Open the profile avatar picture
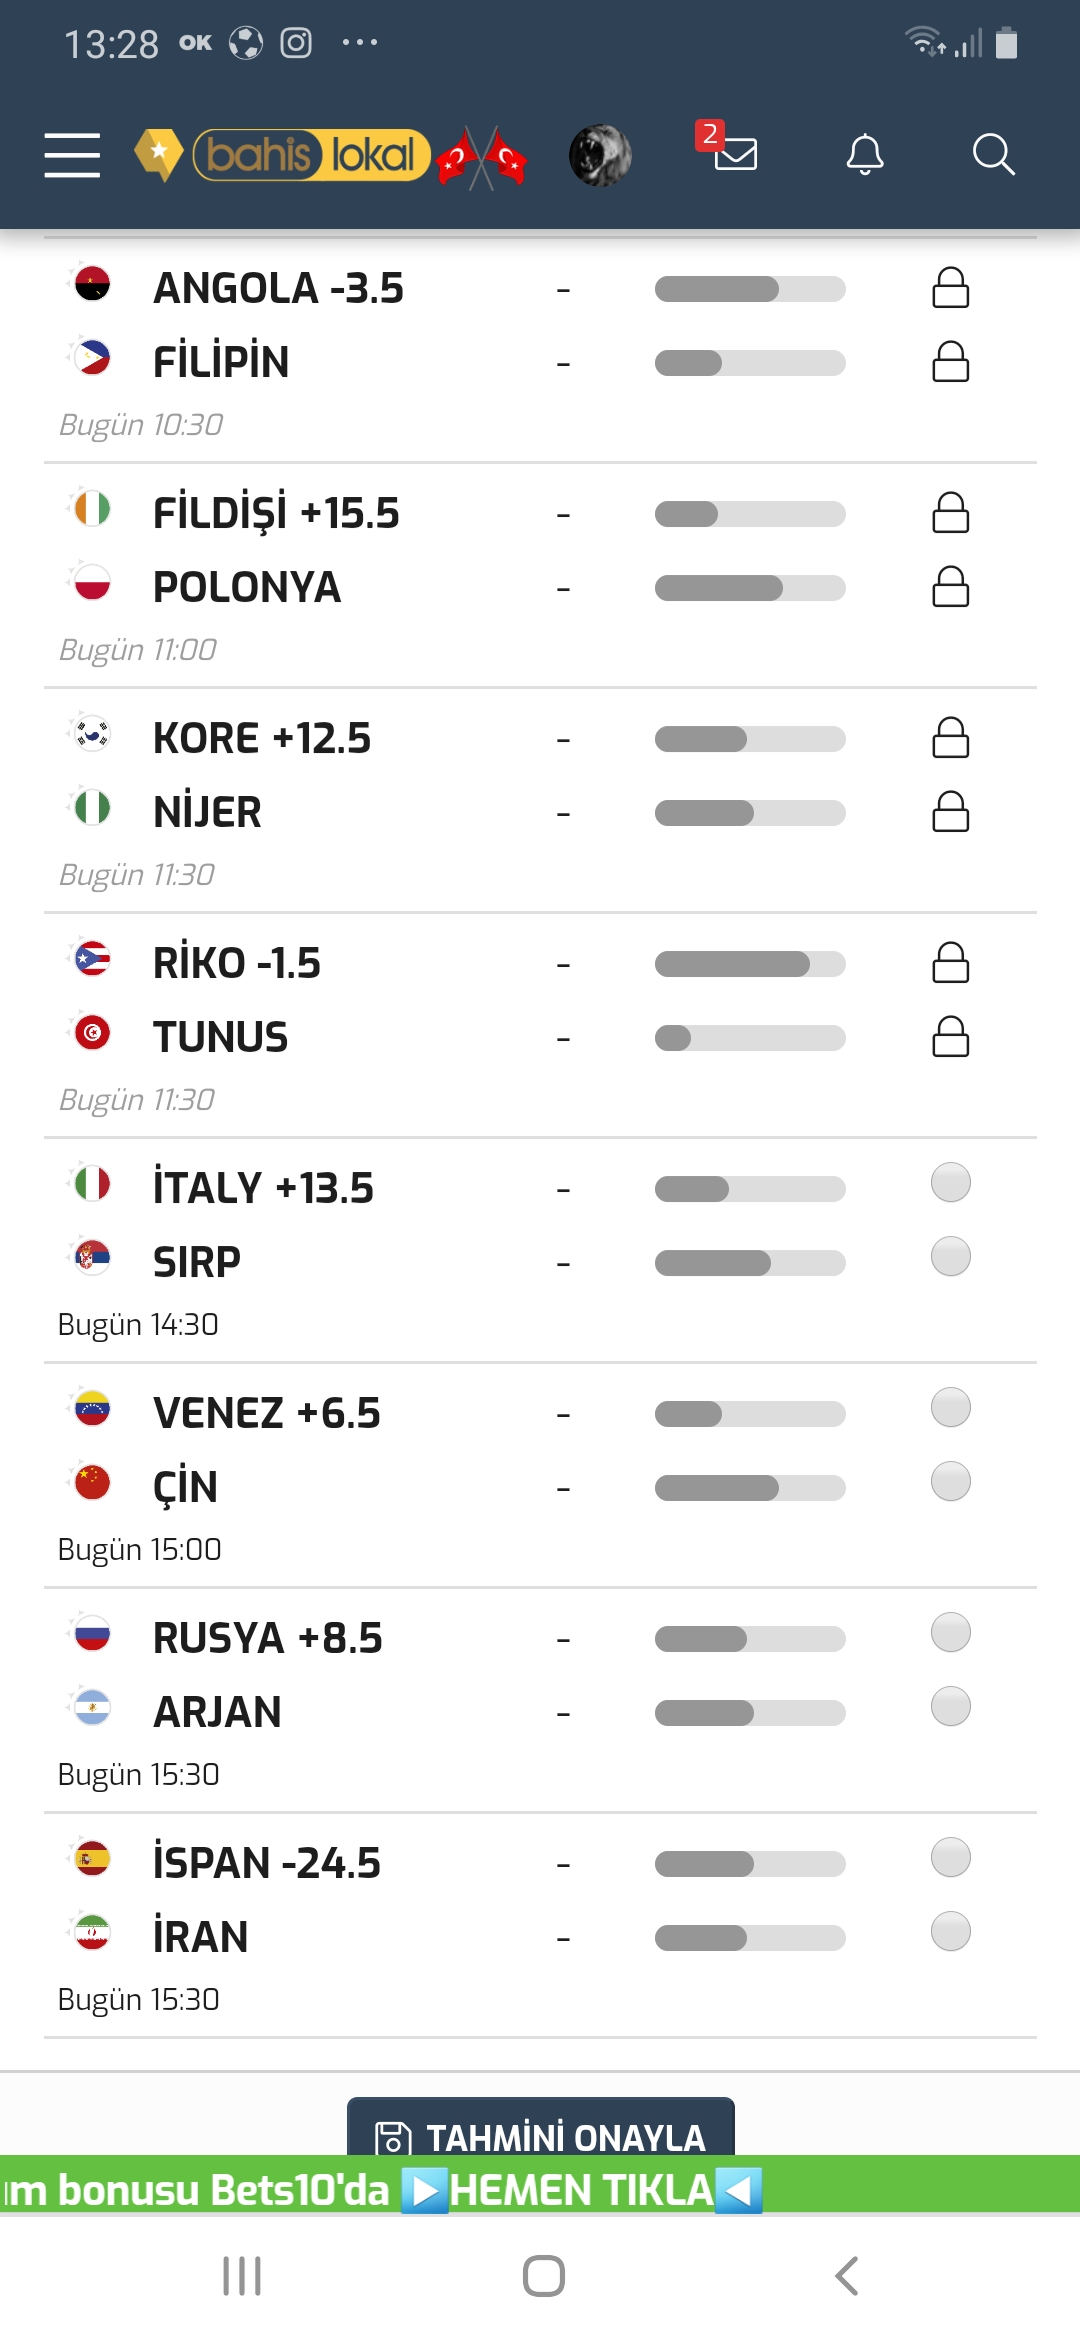 pyautogui.click(x=600, y=155)
